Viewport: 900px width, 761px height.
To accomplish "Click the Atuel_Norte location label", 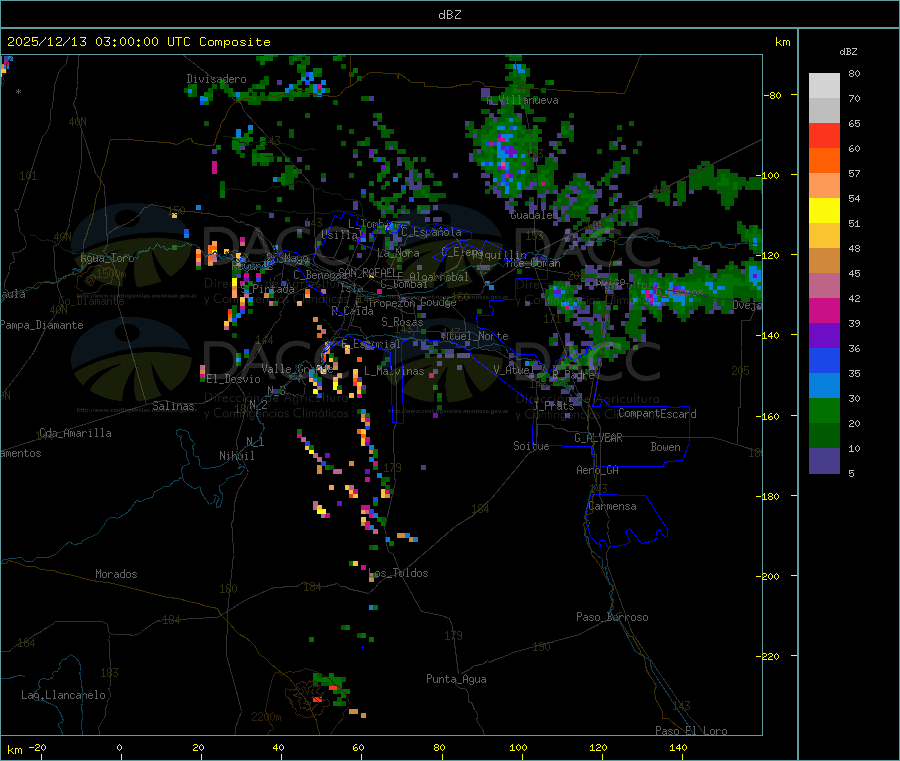I will 475,336.
